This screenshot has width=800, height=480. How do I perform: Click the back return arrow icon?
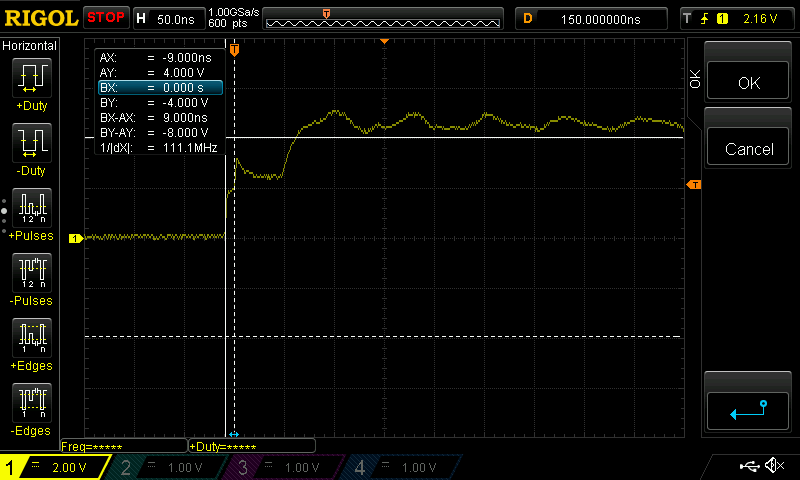tap(749, 409)
